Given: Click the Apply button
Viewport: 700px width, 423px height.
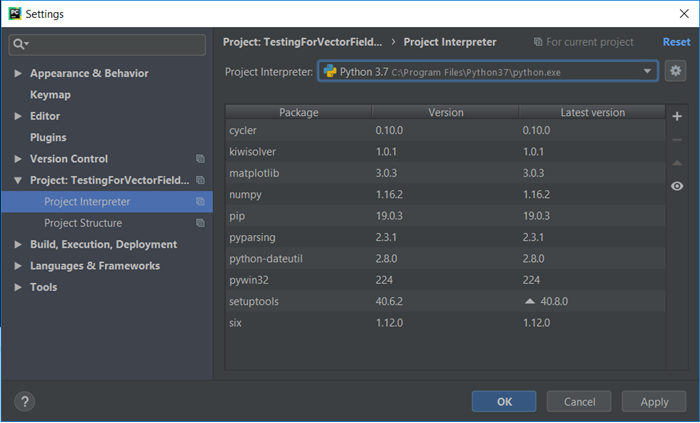Looking at the screenshot, I should tap(654, 402).
